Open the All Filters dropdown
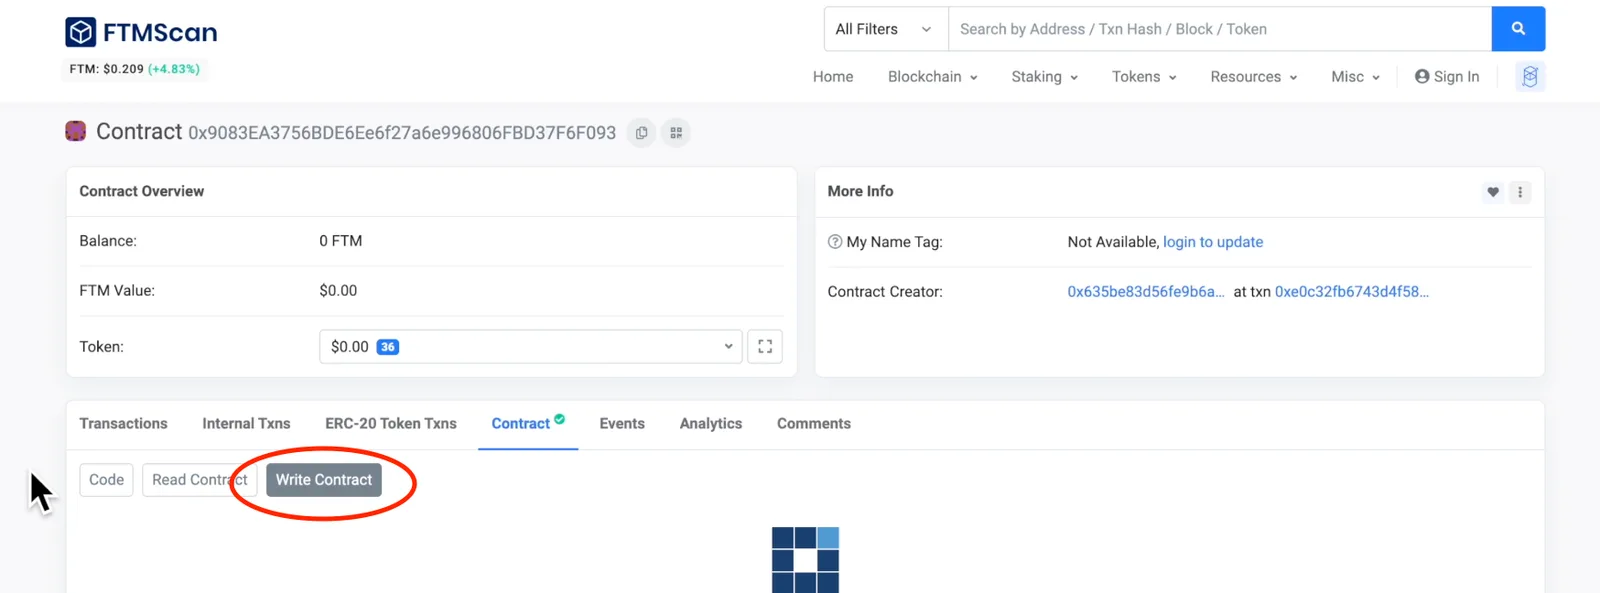The height and width of the screenshot is (593, 1600). pyautogui.click(x=886, y=29)
